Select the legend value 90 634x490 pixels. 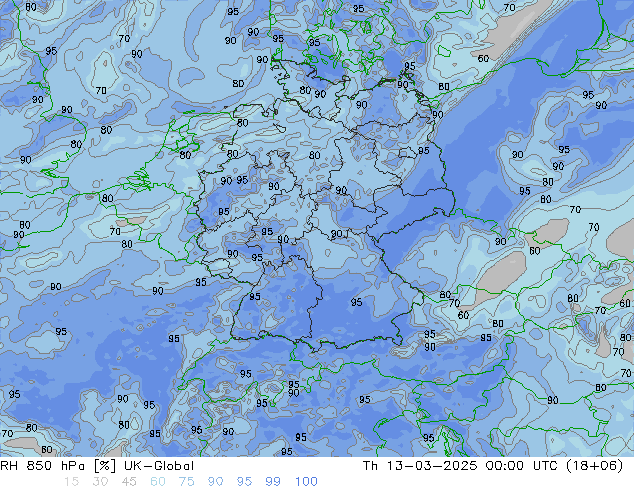tap(215, 482)
